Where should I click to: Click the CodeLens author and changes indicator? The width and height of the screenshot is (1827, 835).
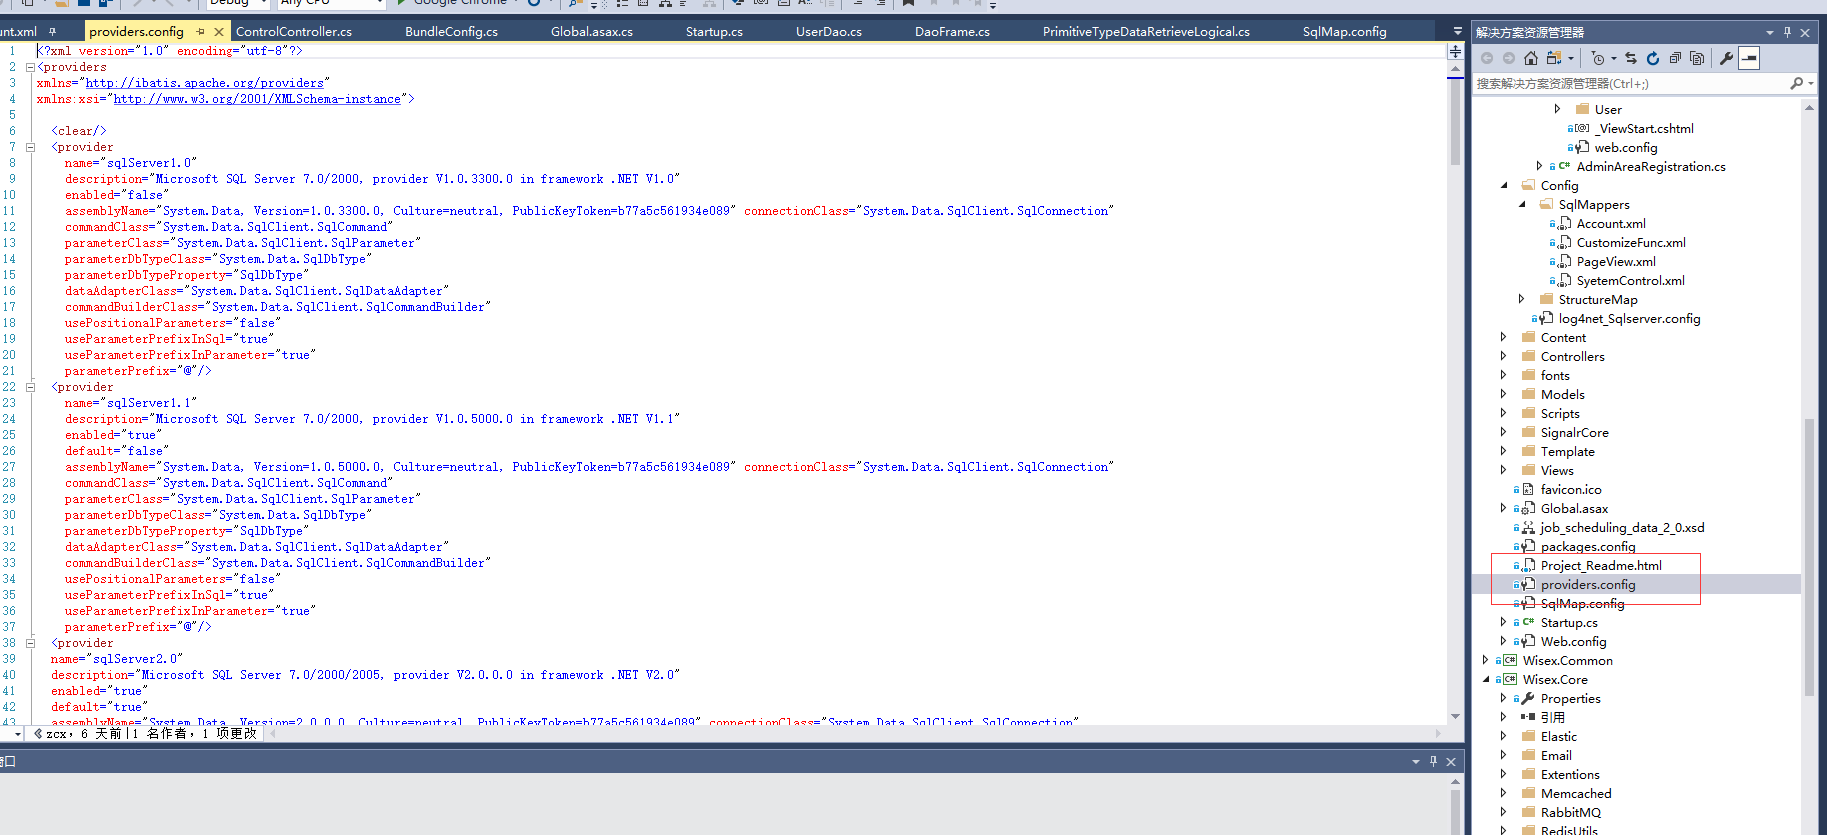coord(146,733)
